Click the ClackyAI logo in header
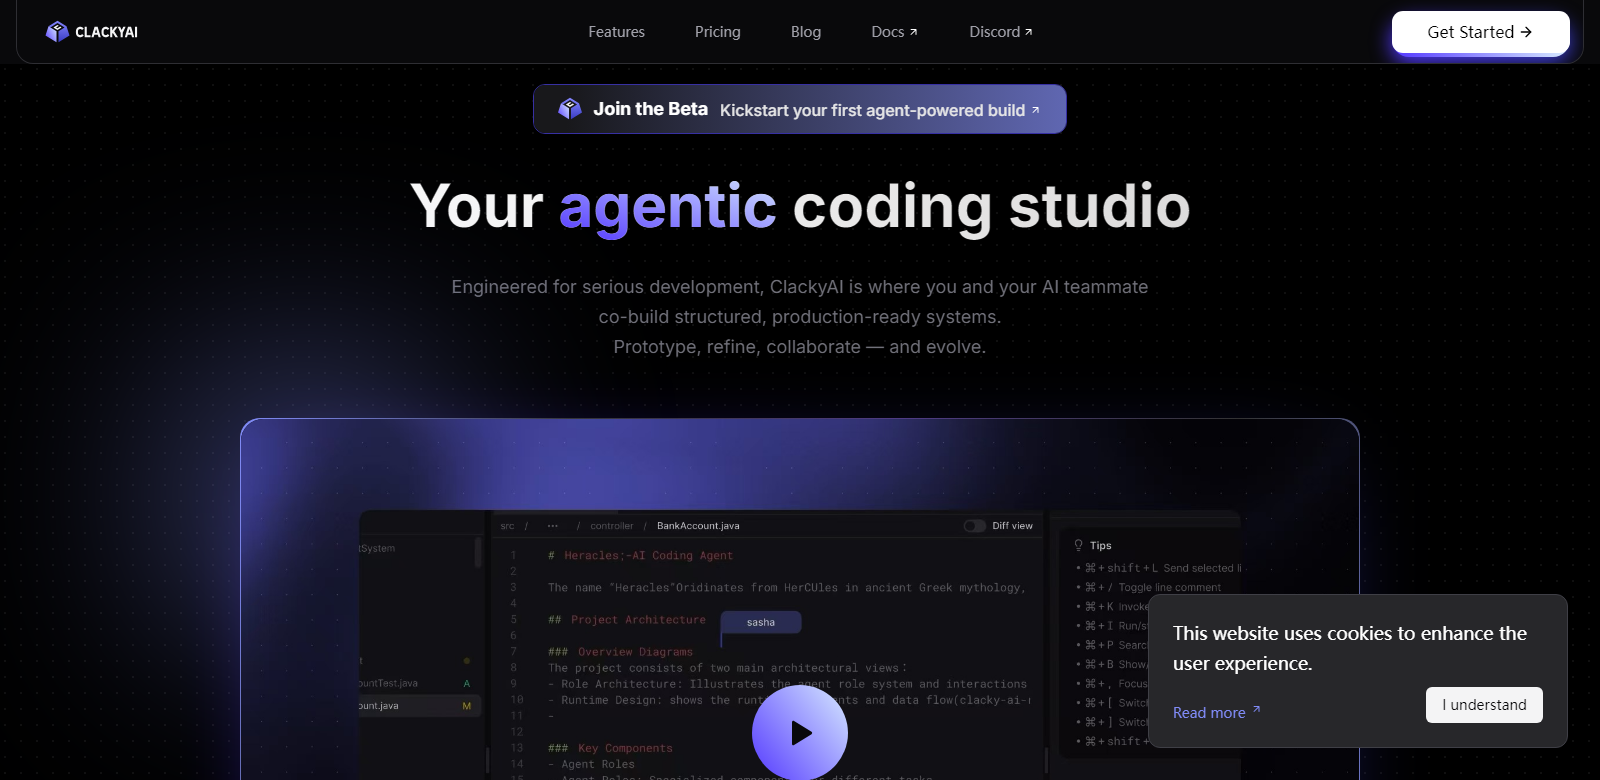 tap(92, 32)
